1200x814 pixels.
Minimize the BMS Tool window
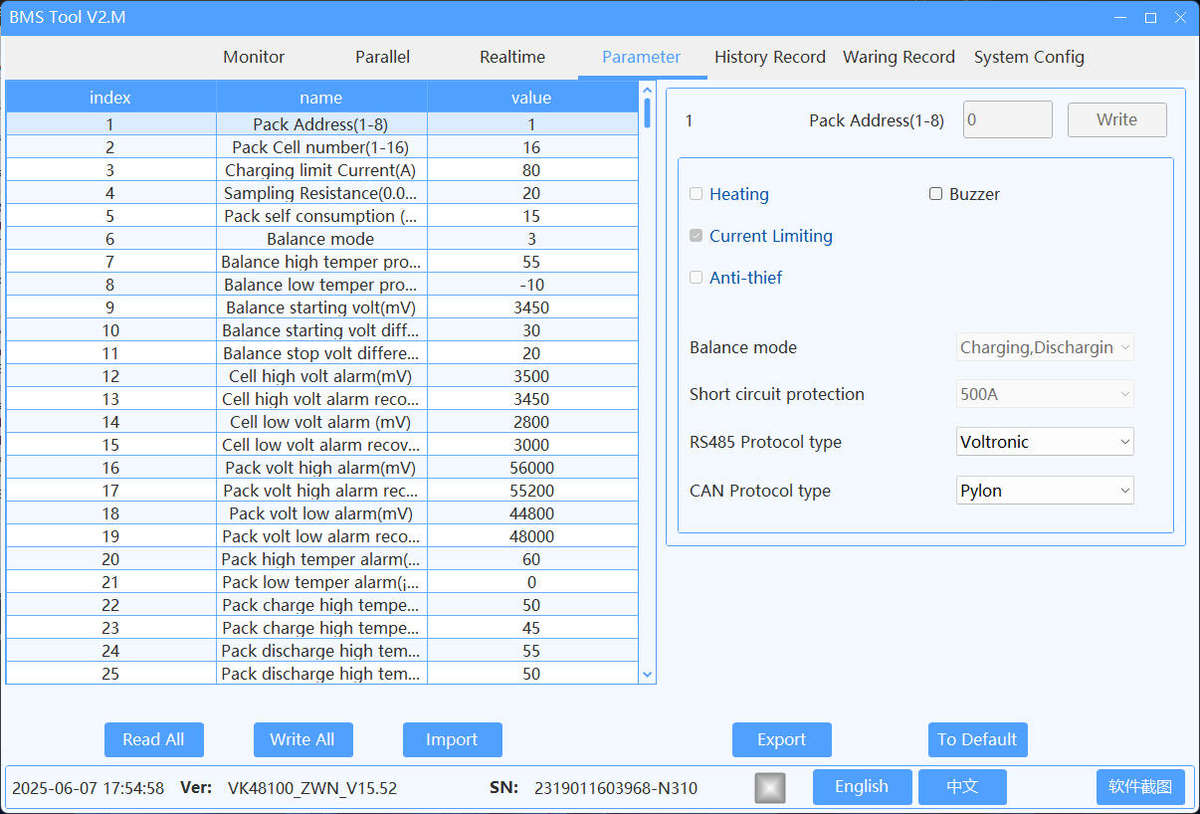(1121, 18)
